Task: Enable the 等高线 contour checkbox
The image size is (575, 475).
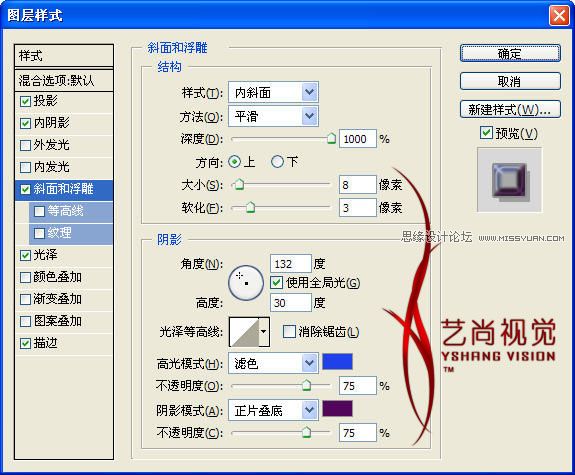Action: click(x=39, y=211)
